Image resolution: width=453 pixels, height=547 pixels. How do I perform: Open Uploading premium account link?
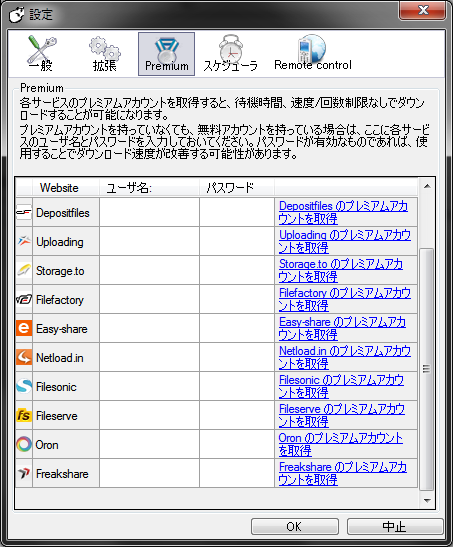click(345, 241)
